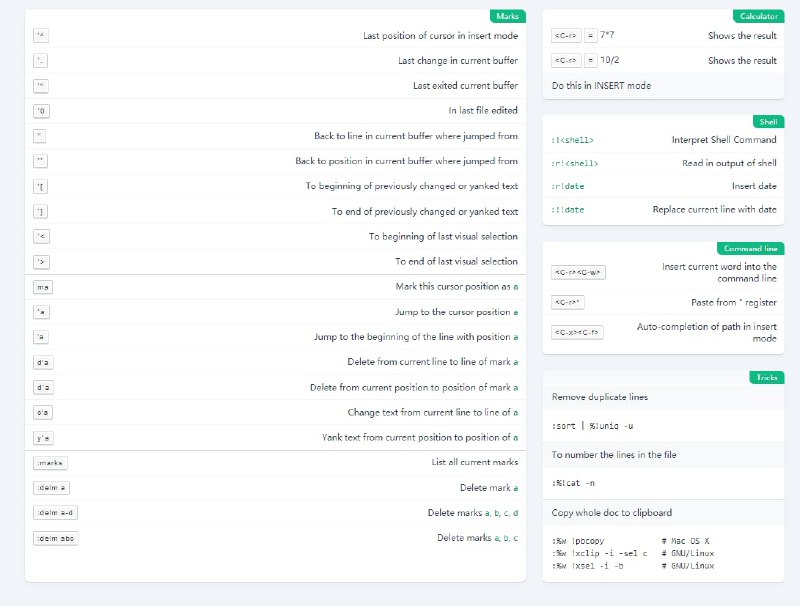Click the 'Do this in INSERT mode' note

[x=601, y=85]
